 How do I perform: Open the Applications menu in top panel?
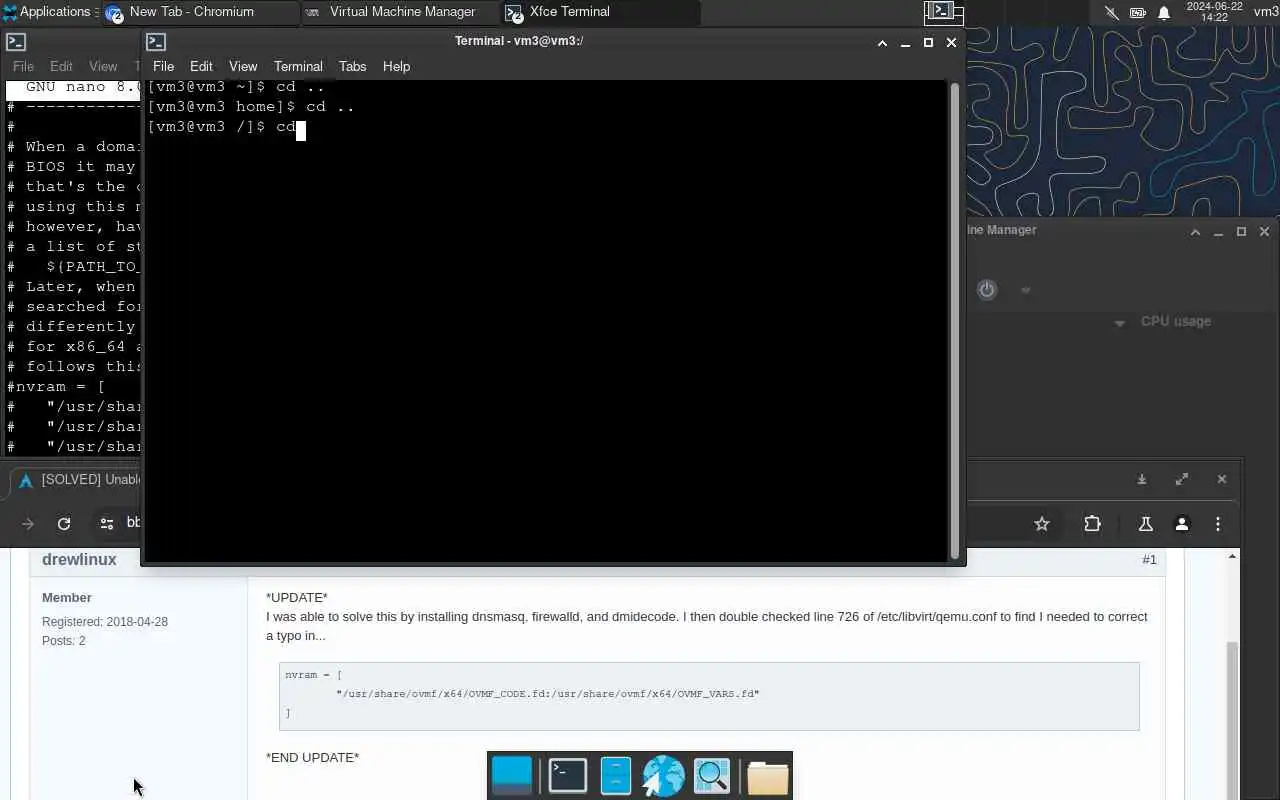(x=47, y=12)
